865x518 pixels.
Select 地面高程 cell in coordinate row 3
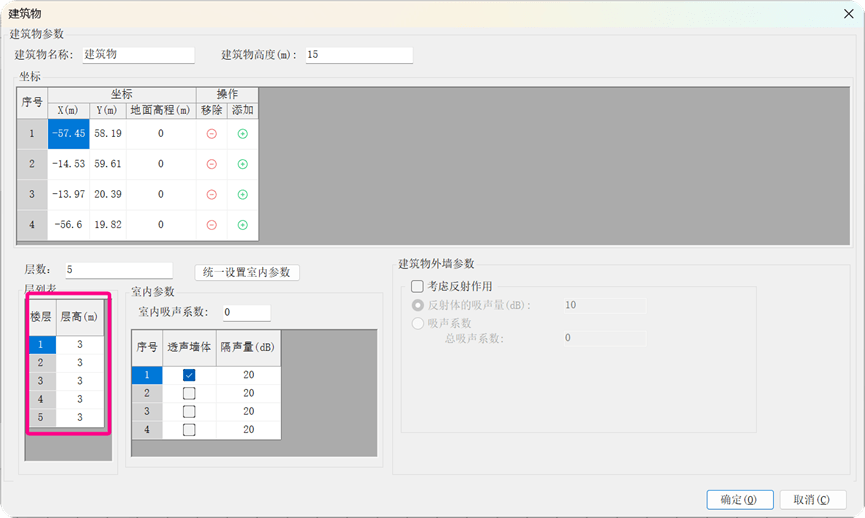click(x=161, y=194)
